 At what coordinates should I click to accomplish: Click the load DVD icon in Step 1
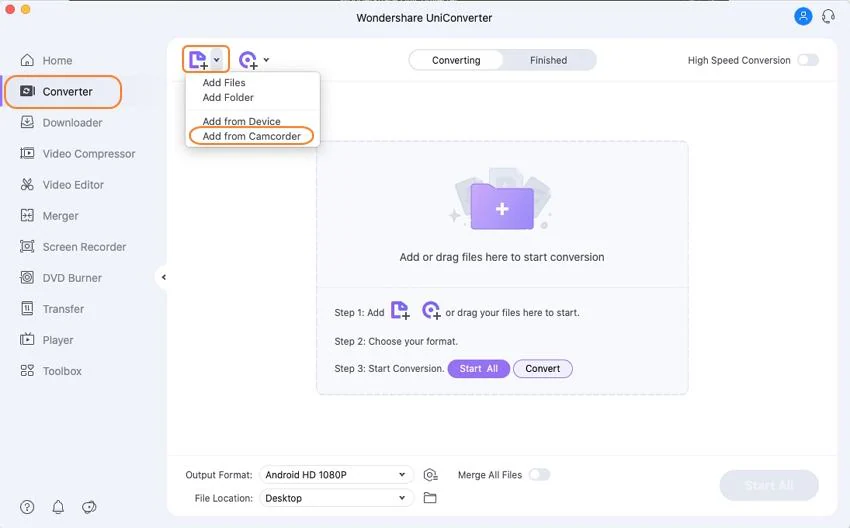tap(432, 311)
